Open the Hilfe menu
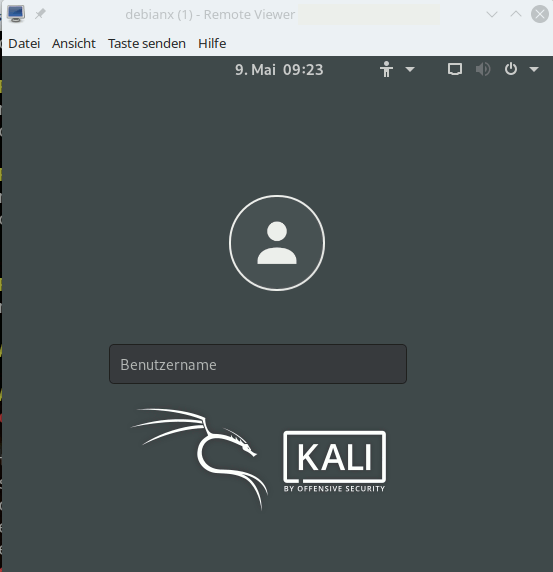 [212, 43]
